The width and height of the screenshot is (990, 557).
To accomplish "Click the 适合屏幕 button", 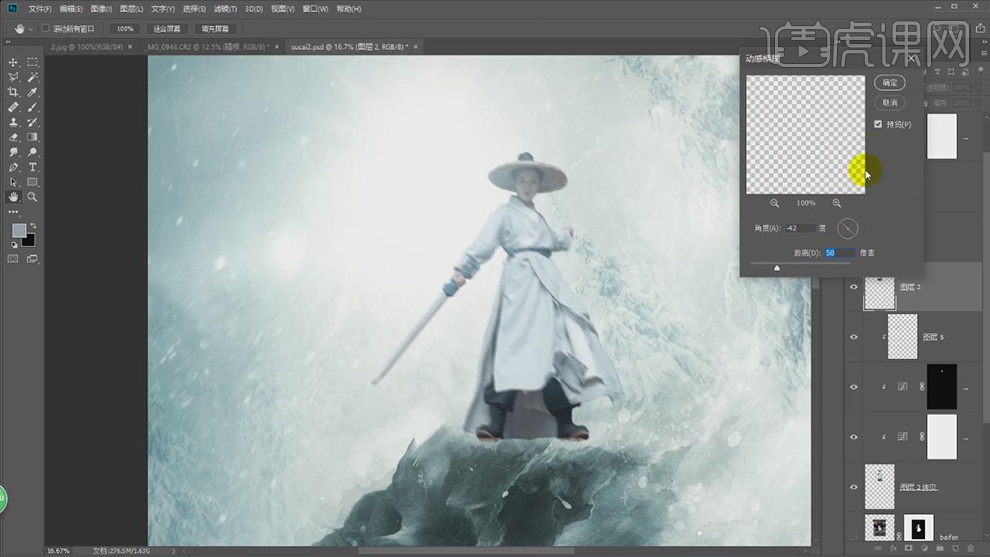I will [166, 28].
